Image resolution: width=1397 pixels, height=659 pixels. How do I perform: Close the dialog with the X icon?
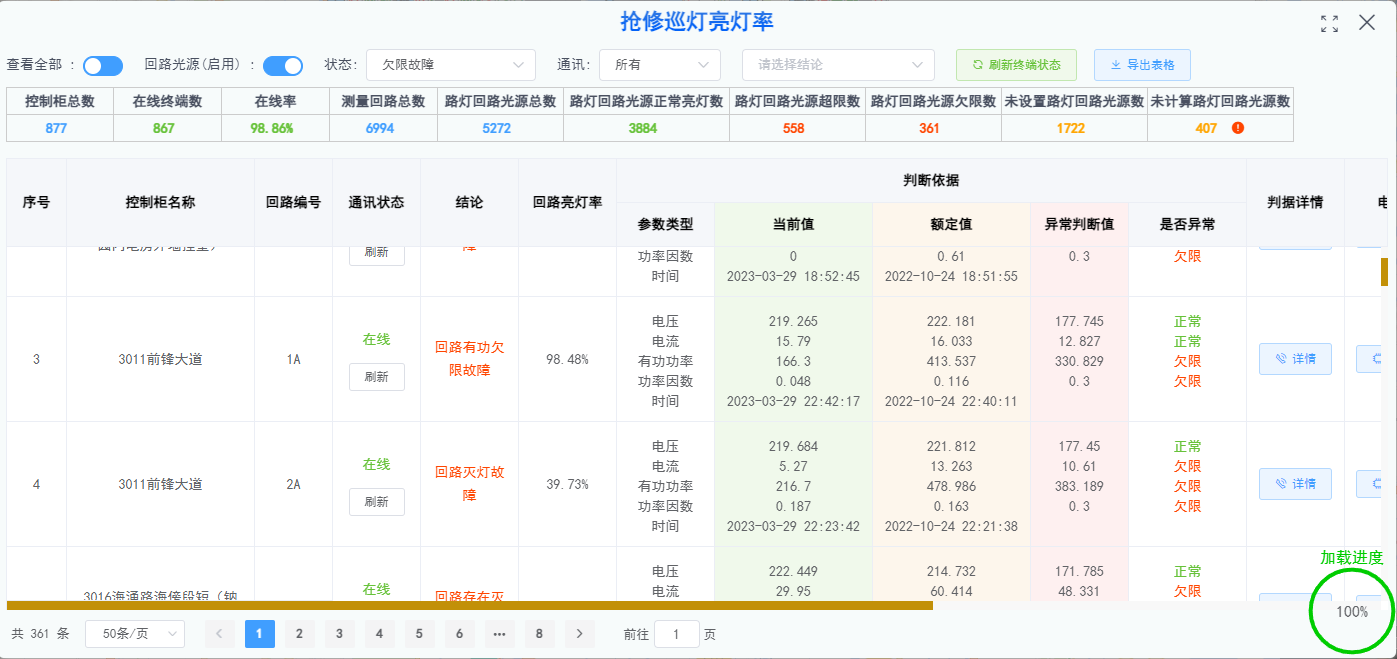1367,23
